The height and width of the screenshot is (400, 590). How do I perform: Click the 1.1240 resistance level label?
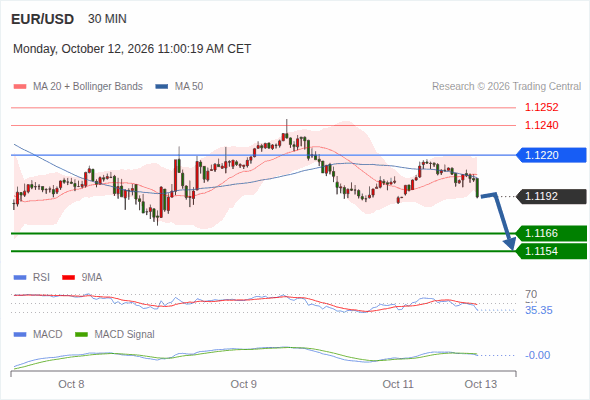coord(541,125)
